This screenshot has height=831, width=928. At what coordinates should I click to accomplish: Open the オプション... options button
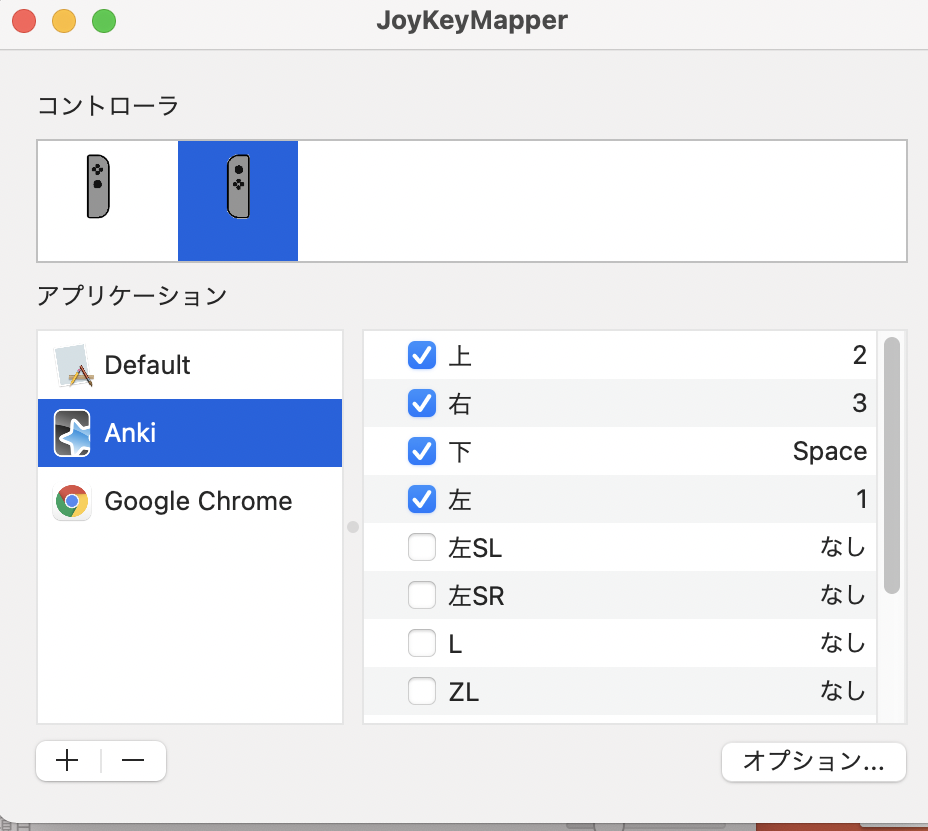click(x=813, y=762)
